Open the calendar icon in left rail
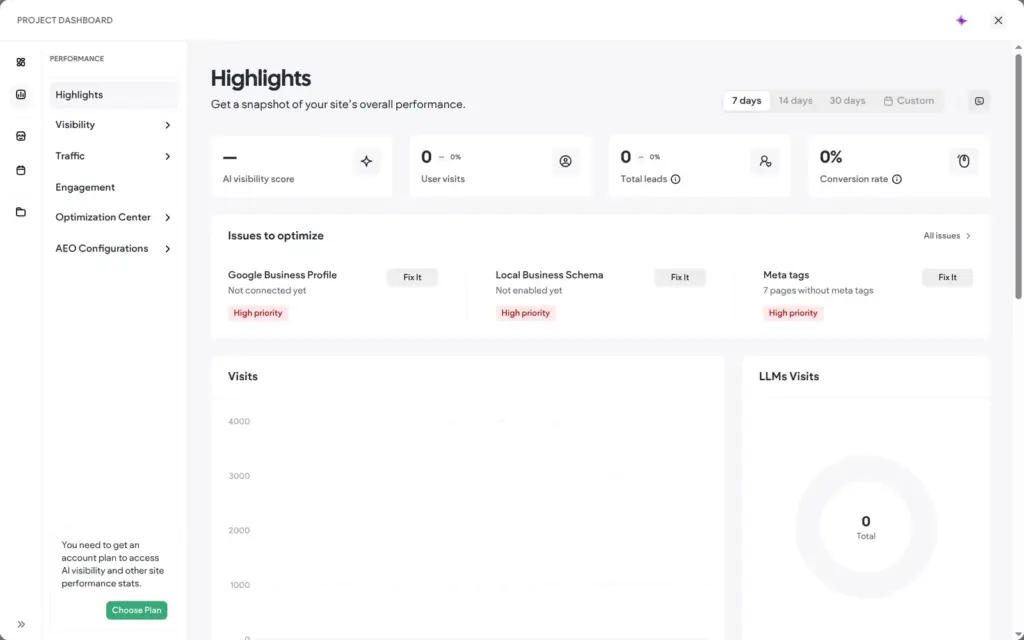 point(21,170)
